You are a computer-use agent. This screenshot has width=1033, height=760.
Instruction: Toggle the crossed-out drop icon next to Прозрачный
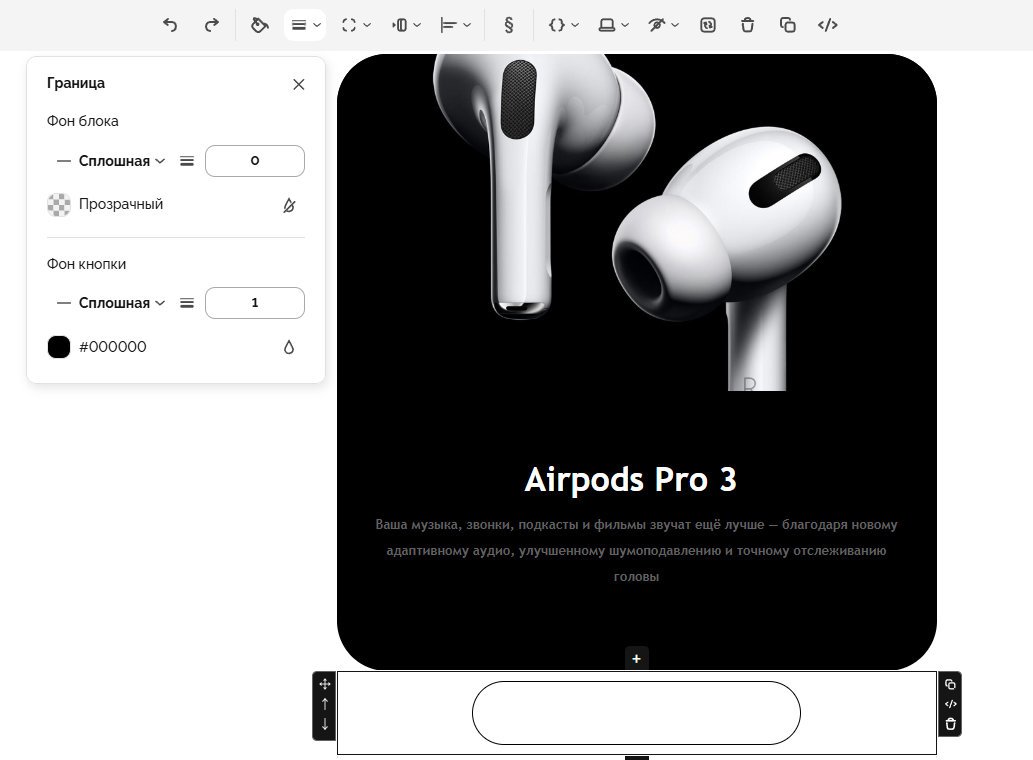coord(289,205)
